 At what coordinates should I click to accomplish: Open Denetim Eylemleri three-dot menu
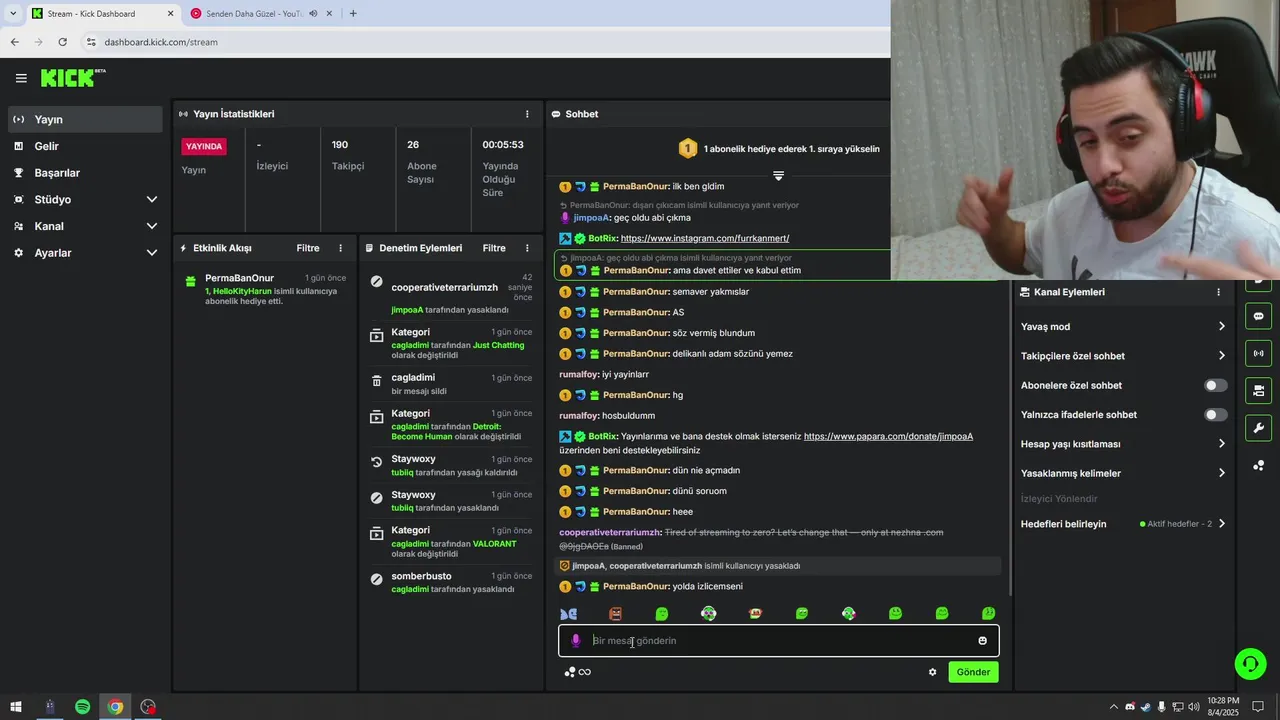[x=527, y=248]
